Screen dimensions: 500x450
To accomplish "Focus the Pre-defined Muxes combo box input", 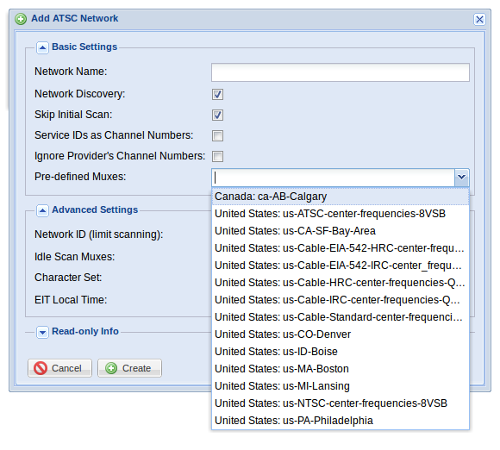I will [x=333, y=177].
